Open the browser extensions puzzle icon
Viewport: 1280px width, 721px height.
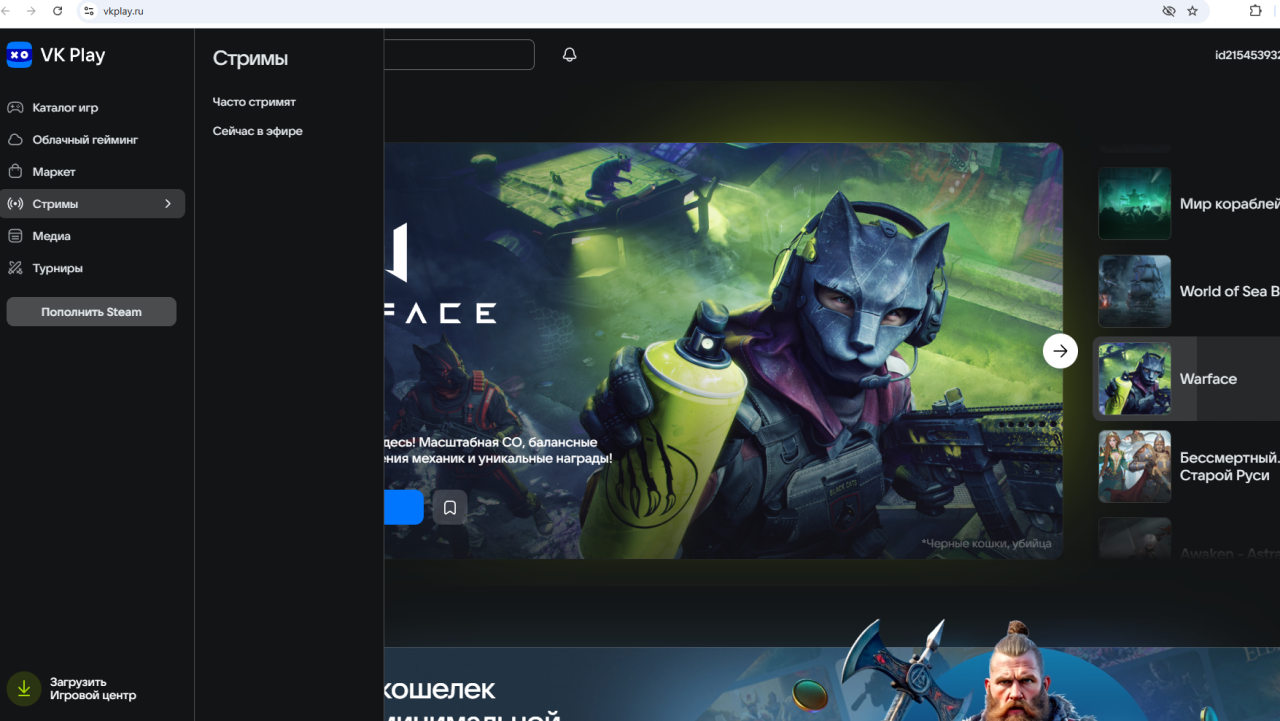1256,11
